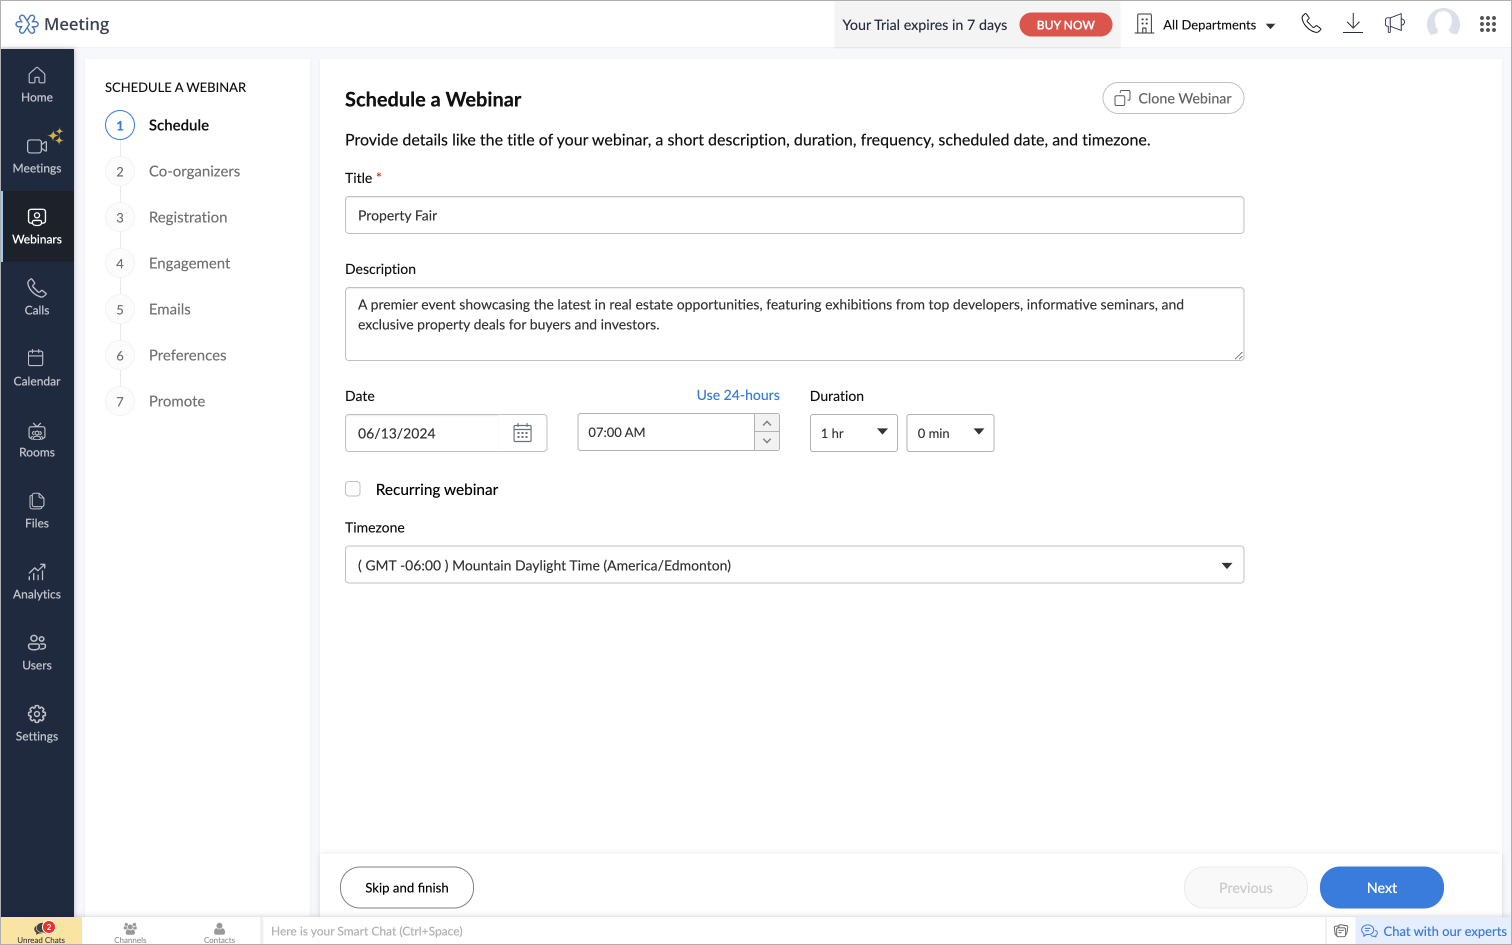1512x945 pixels.
Task: Click the phone call icon in header
Action: (x=1311, y=24)
